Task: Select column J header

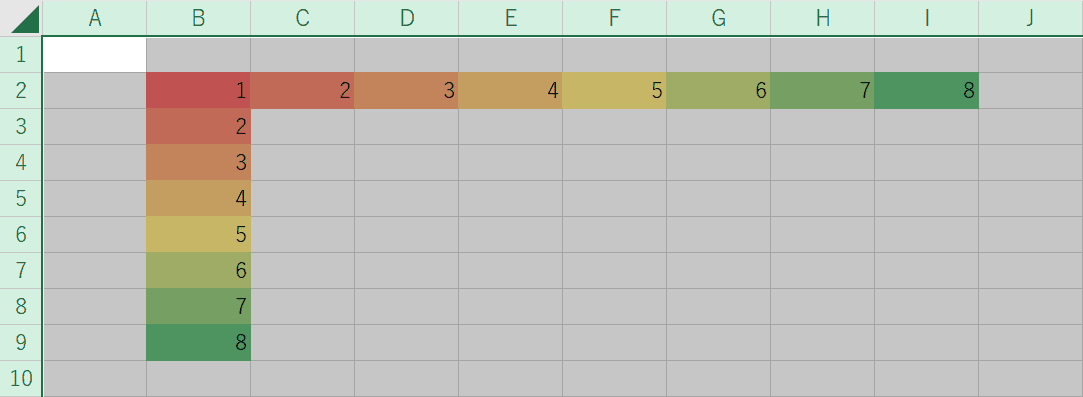Action: pos(1031,18)
